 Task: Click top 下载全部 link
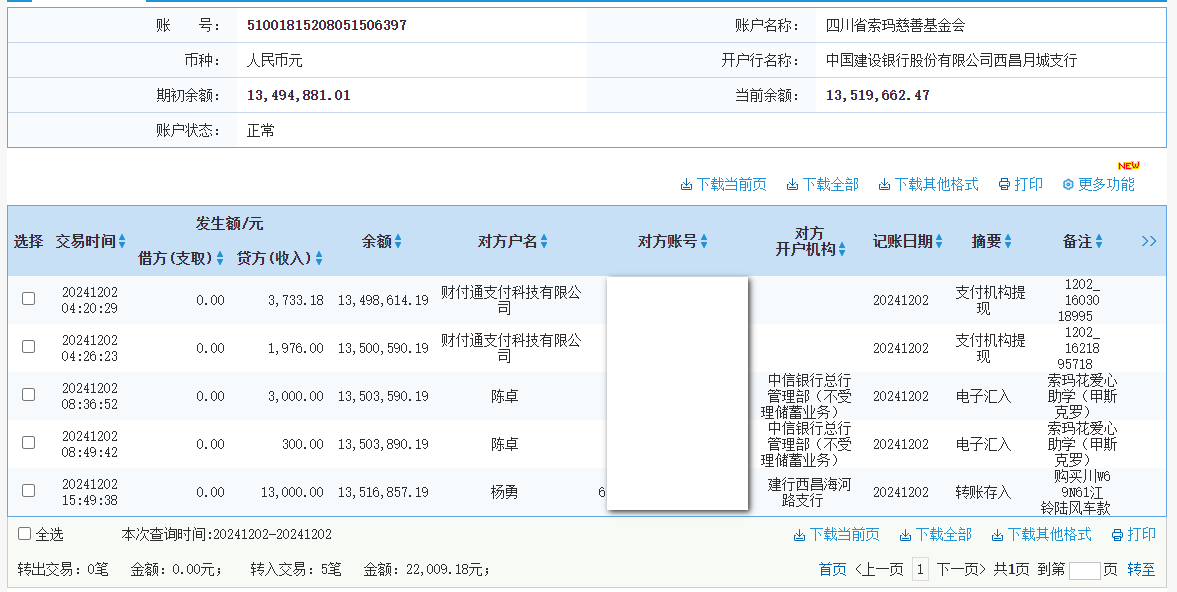pyautogui.click(x=823, y=185)
